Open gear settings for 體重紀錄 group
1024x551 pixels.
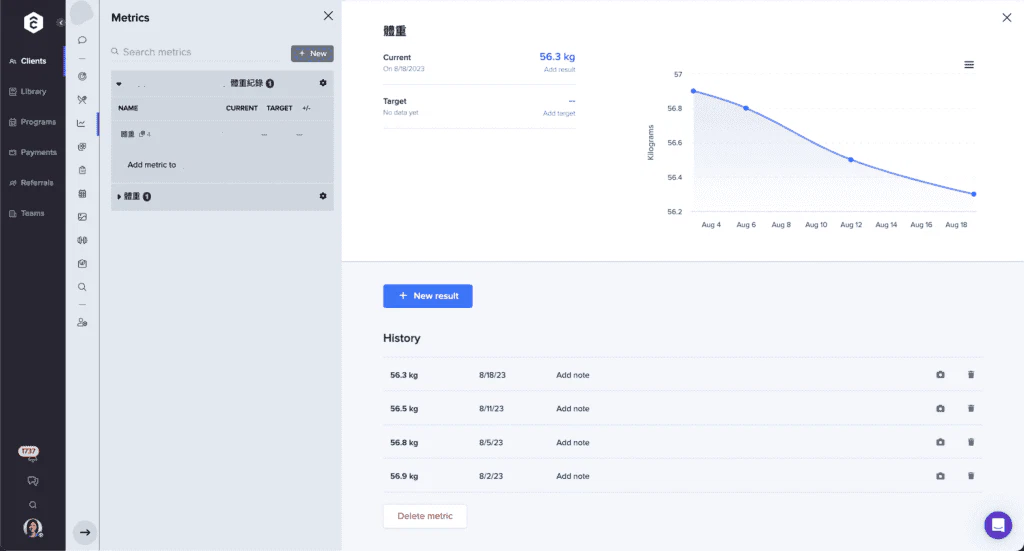point(323,83)
